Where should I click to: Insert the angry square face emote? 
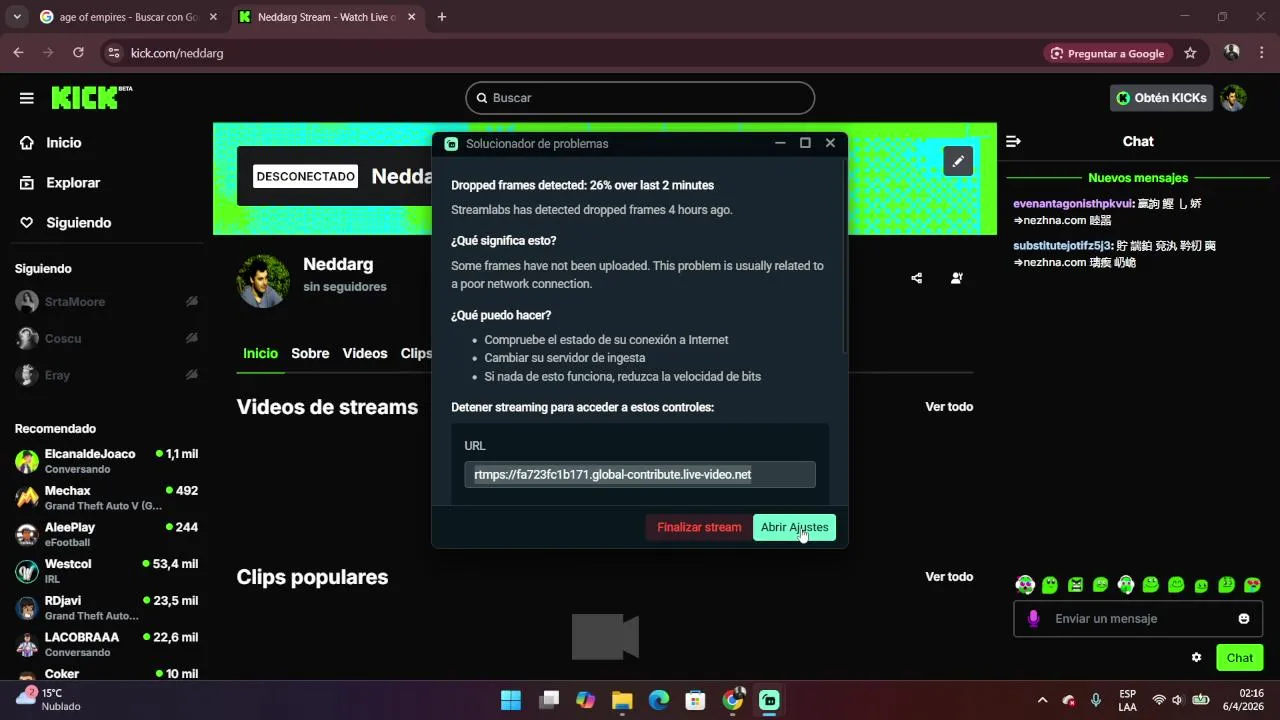click(1075, 585)
